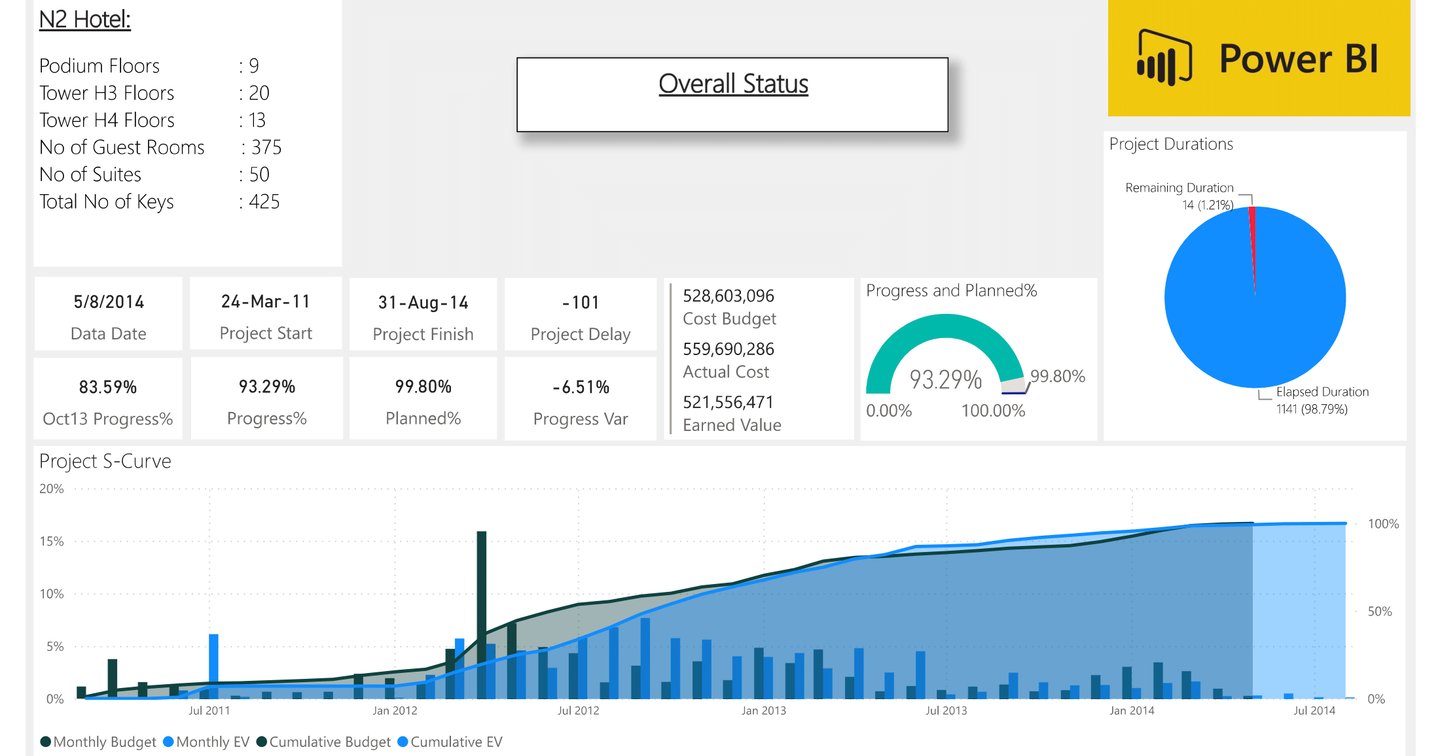Toggle cross-filter on the Progress Var card
The height and width of the screenshot is (756, 1440).
(x=580, y=397)
